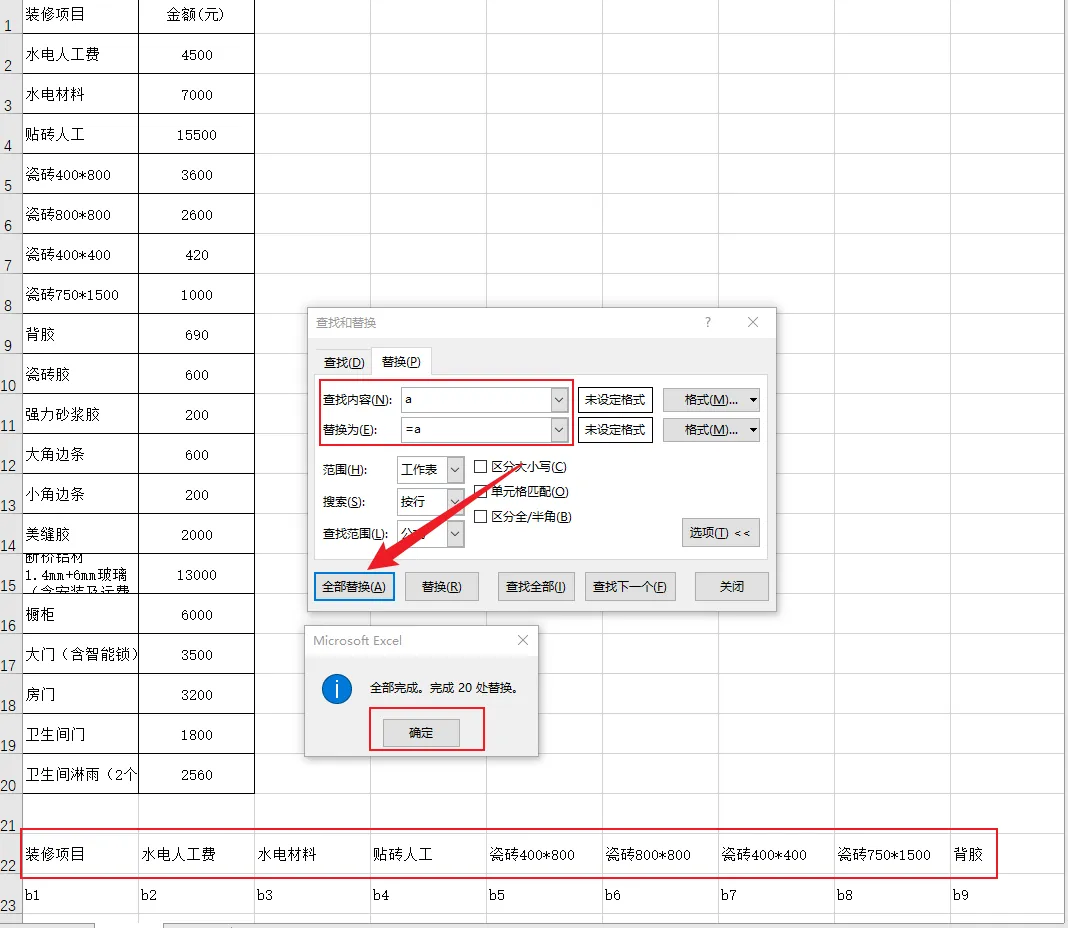Open the 格式(M) arrow beside 替换为
The image size is (1068, 928).
click(x=753, y=430)
